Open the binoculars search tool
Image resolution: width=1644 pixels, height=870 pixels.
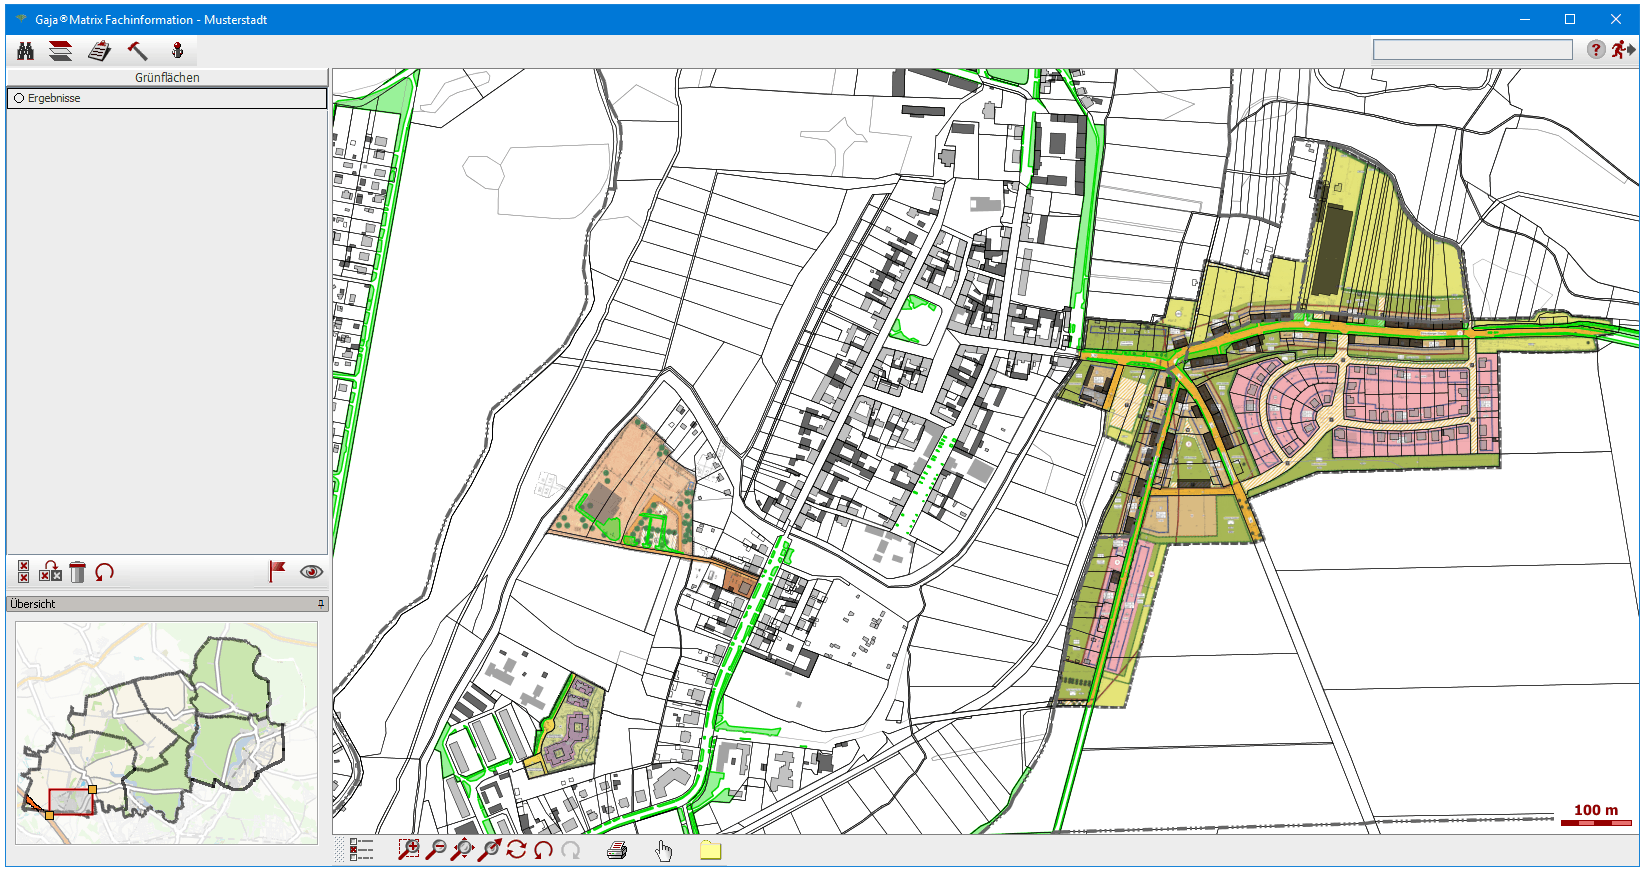25,51
